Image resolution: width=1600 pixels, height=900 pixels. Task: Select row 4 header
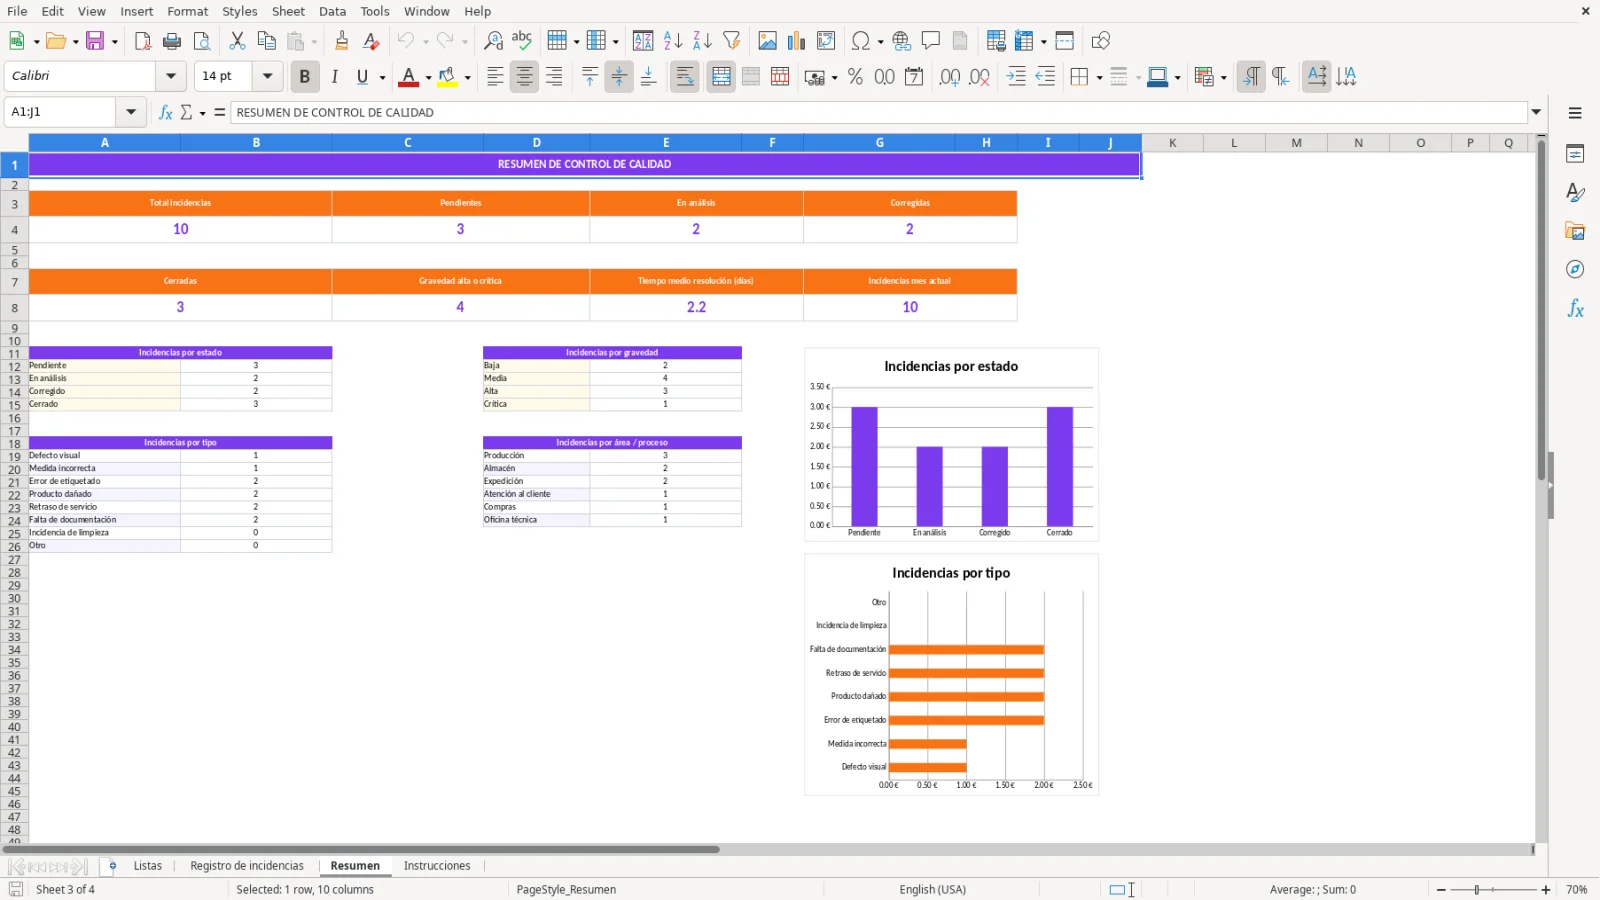(x=14, y=230)
